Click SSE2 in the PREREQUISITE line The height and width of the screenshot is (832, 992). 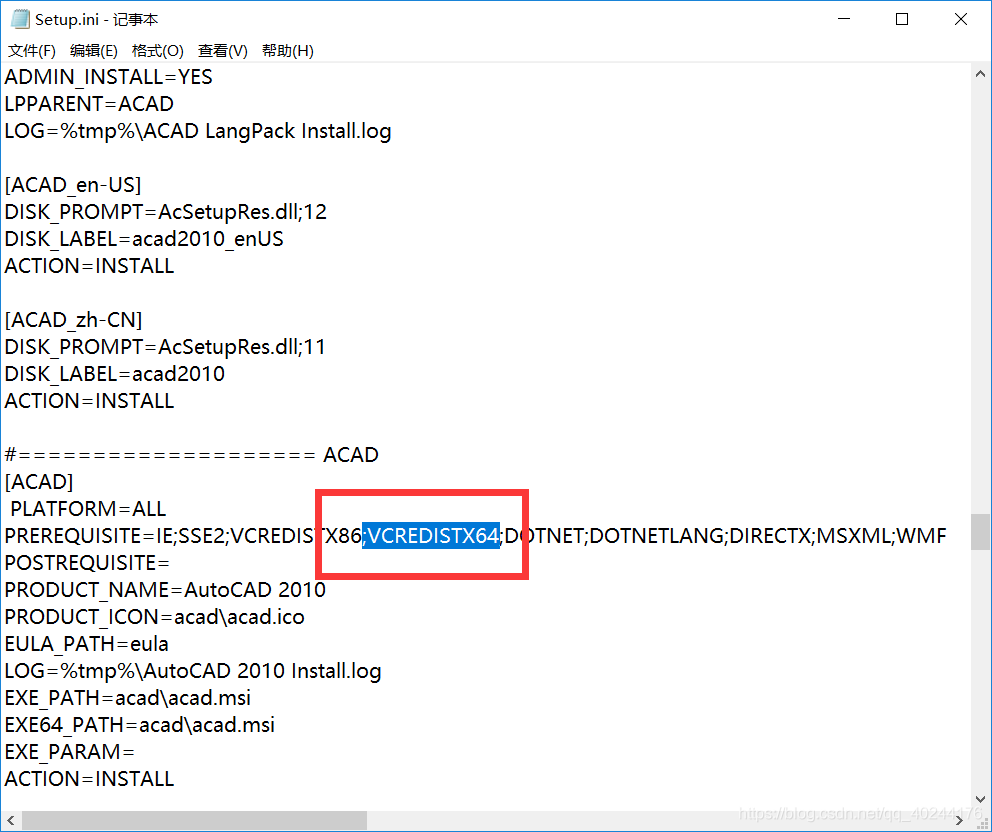pos(201,536)
